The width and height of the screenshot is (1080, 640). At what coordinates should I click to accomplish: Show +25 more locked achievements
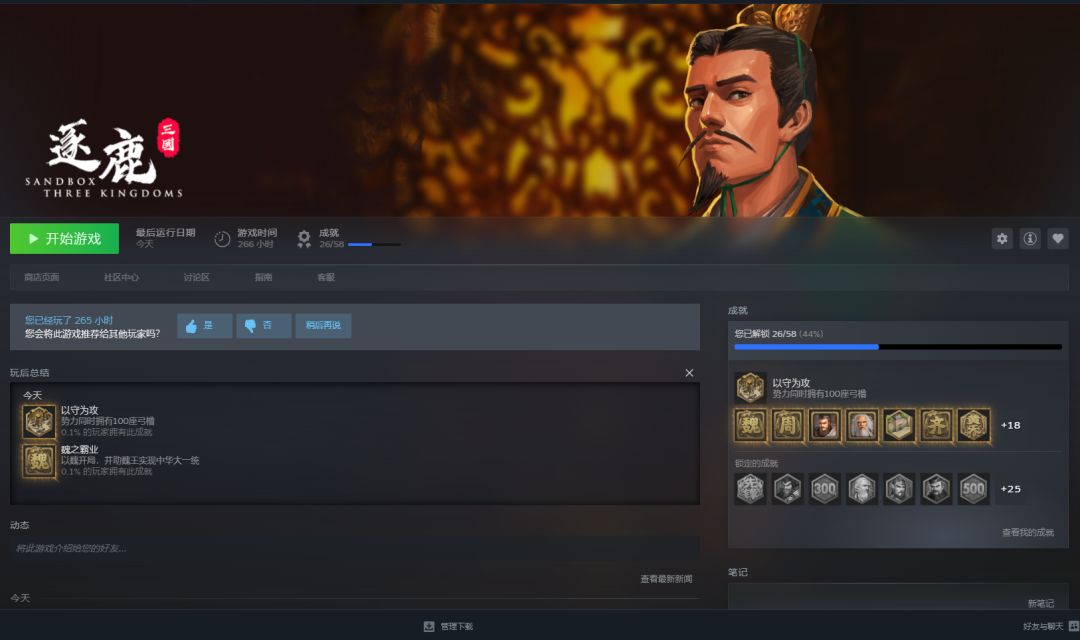[x=1010, y=489]
